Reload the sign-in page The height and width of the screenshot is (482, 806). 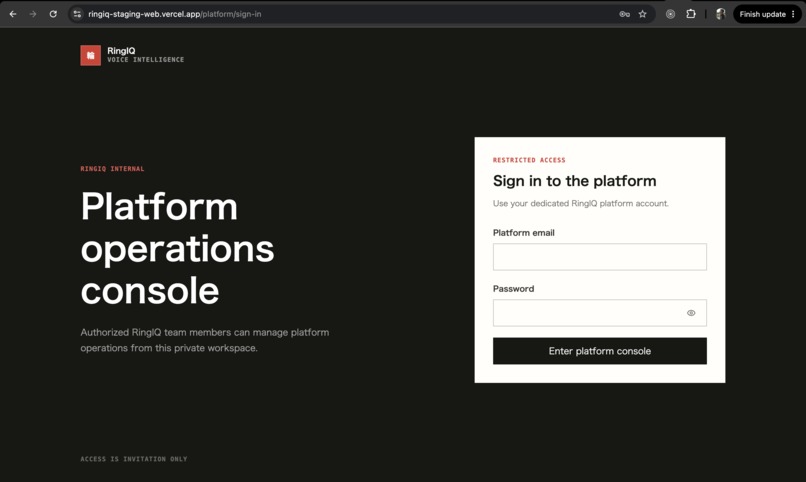[53, 14]
